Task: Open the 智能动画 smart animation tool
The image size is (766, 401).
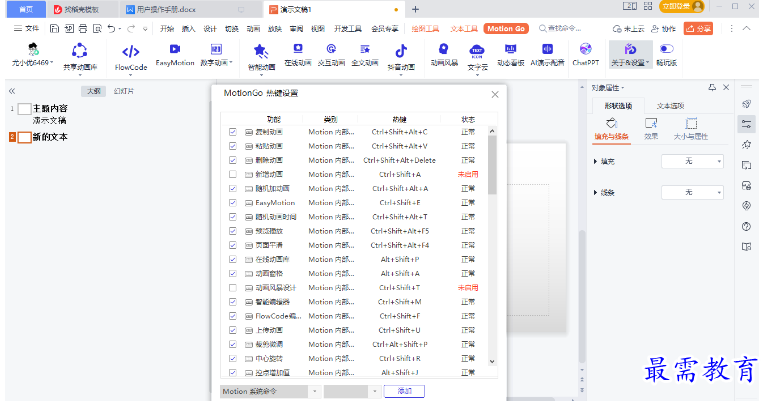Action: 261,58
